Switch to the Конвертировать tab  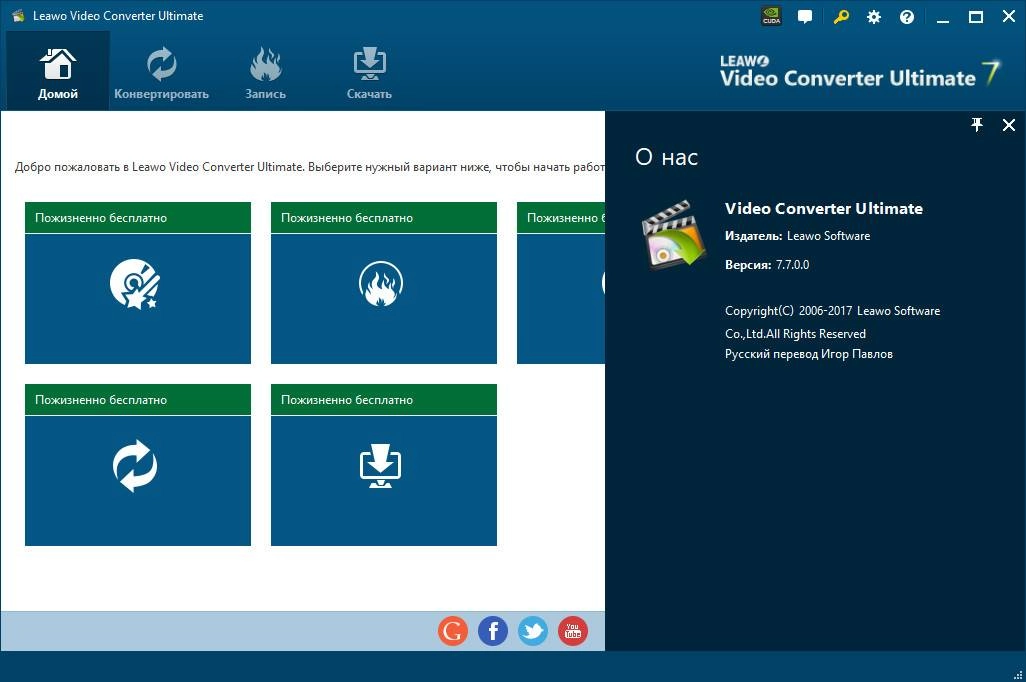tap(161, 71)
